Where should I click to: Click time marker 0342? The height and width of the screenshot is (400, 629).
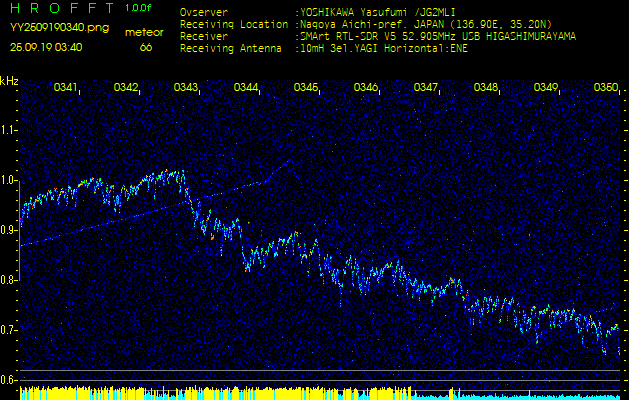126,87
